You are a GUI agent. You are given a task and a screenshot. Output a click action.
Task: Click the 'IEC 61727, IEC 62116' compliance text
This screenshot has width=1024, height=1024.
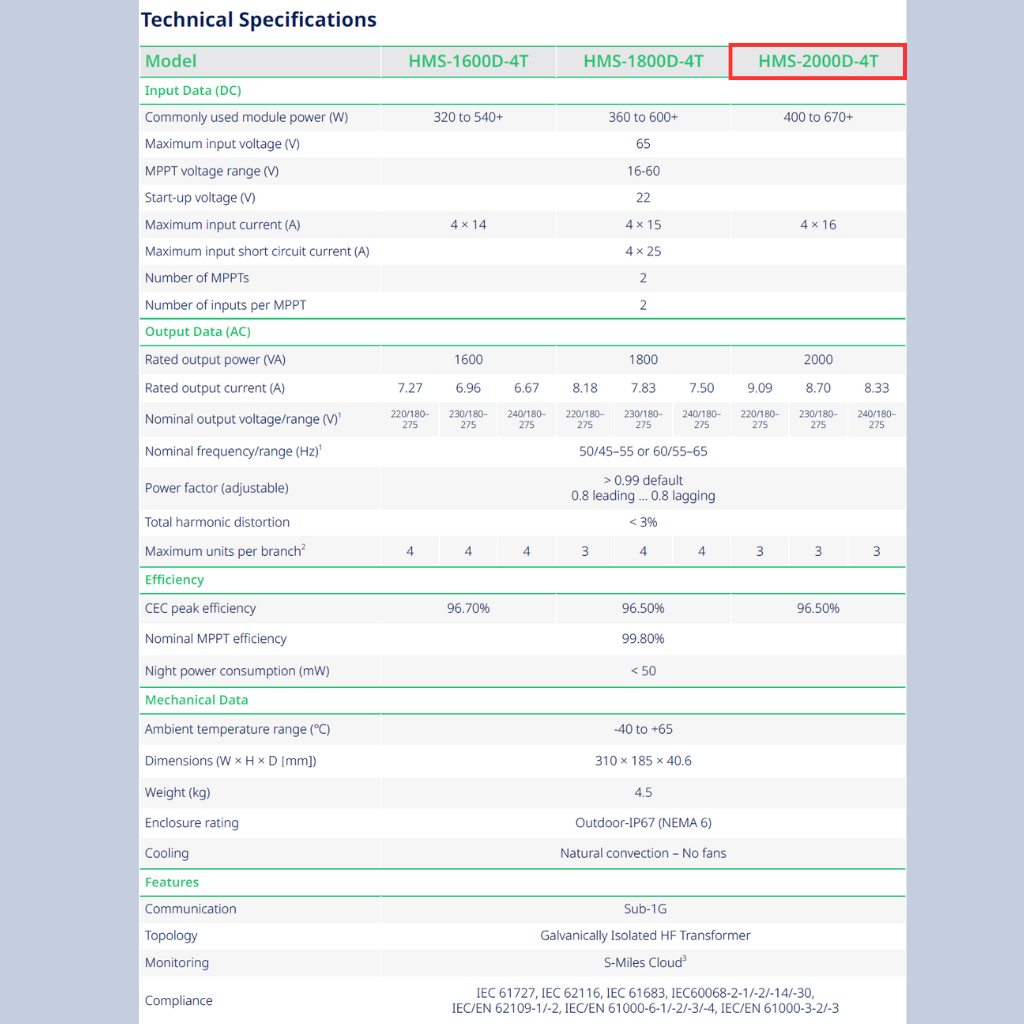point(539,993)
